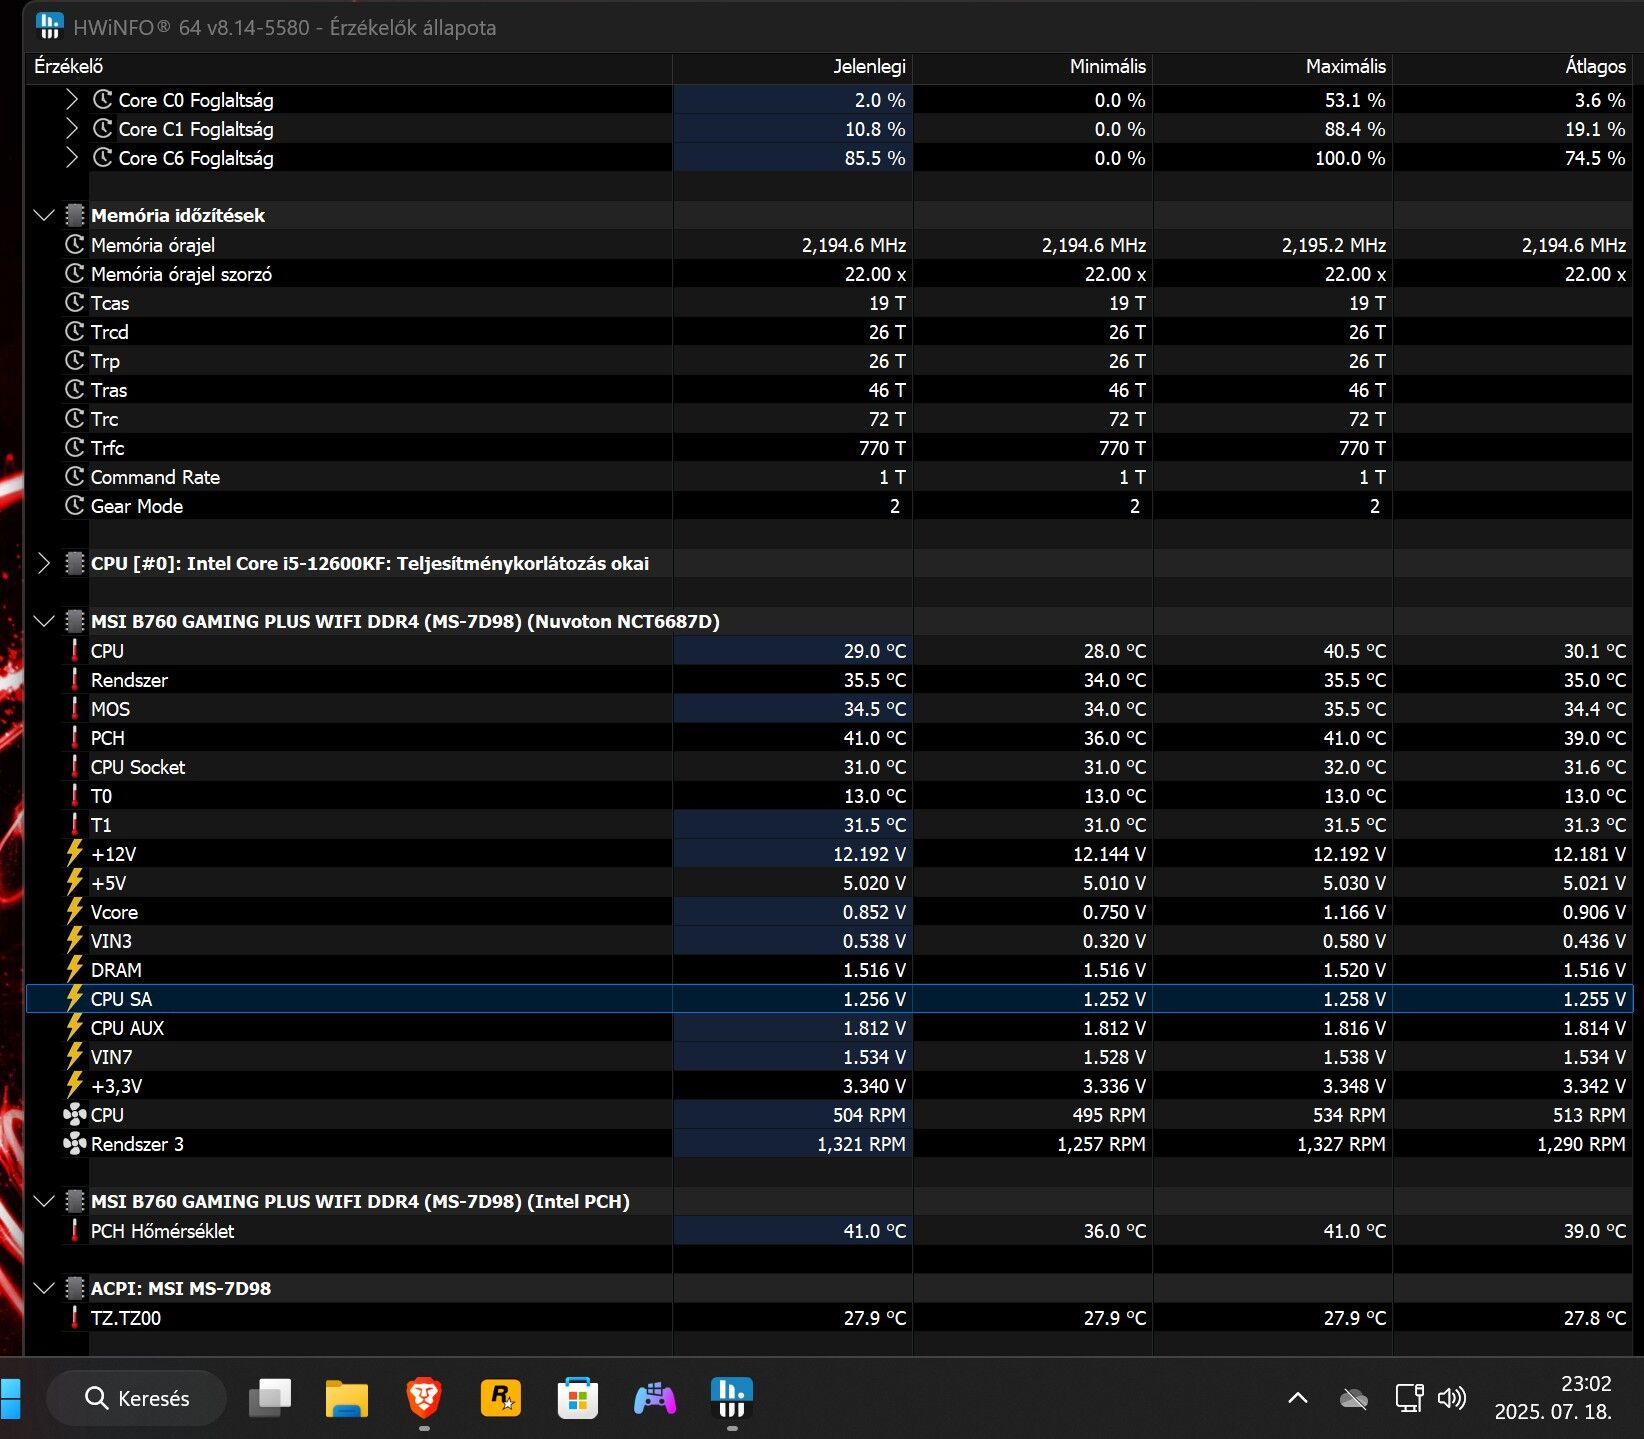Click the Átlagos column header
This screenshot has height=1439, width=1644.
point(1513,67)
